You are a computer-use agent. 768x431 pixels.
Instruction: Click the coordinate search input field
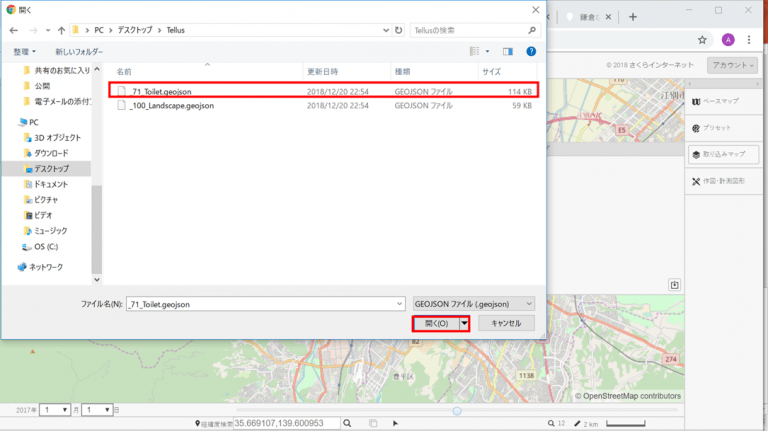[287, 423]
